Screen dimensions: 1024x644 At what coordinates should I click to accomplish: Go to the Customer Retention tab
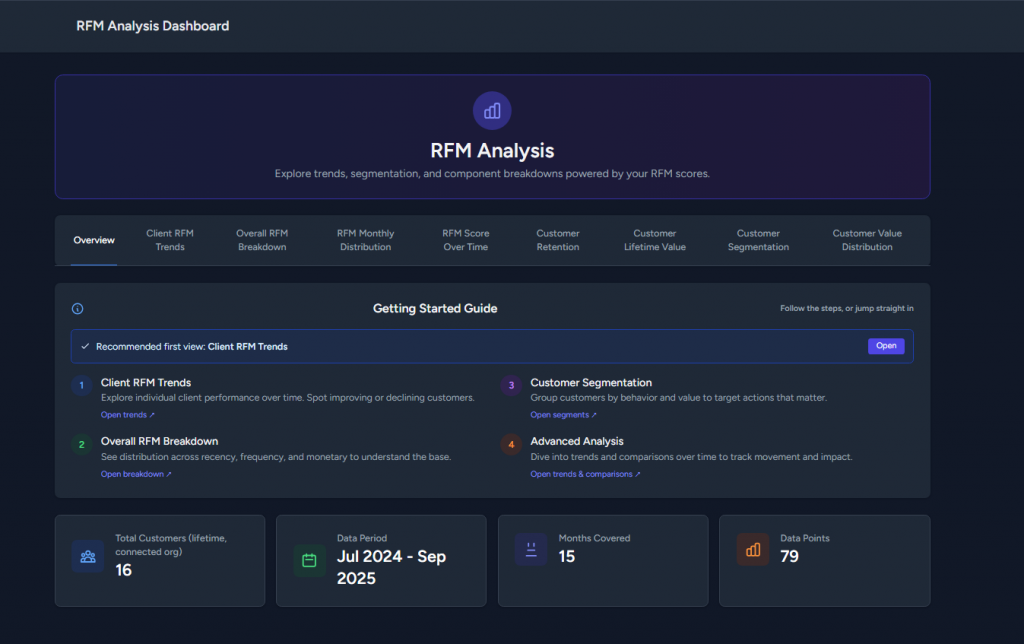[558, 240]
